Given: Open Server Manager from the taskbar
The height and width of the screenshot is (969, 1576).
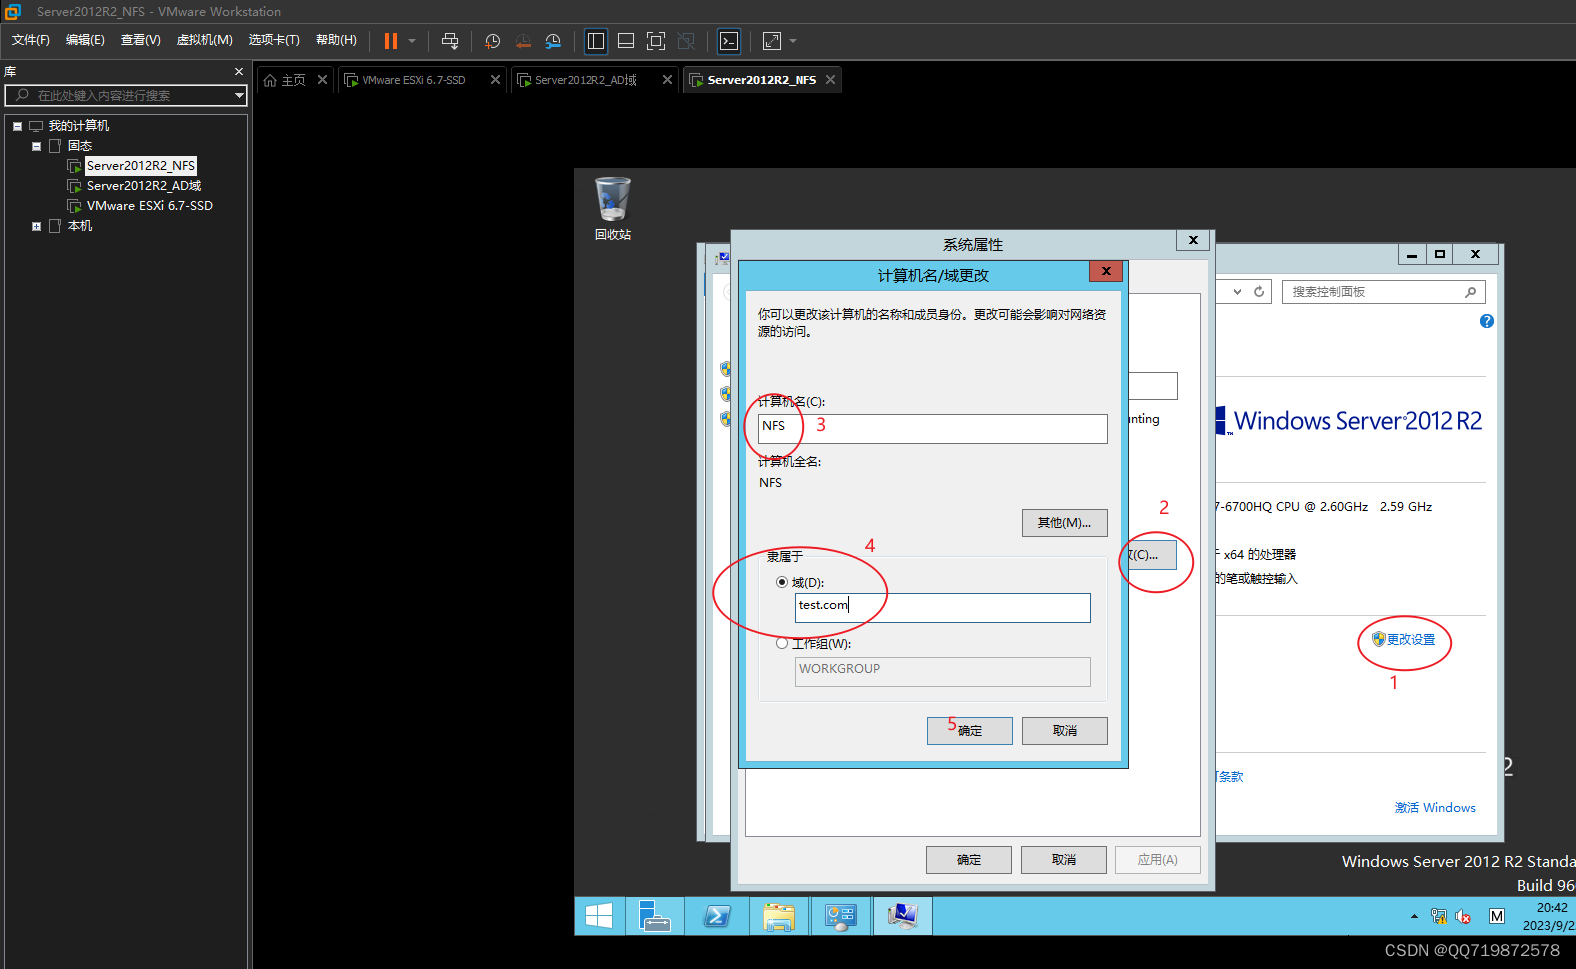Looking at the screenshot, I should (x=655, y=916).
